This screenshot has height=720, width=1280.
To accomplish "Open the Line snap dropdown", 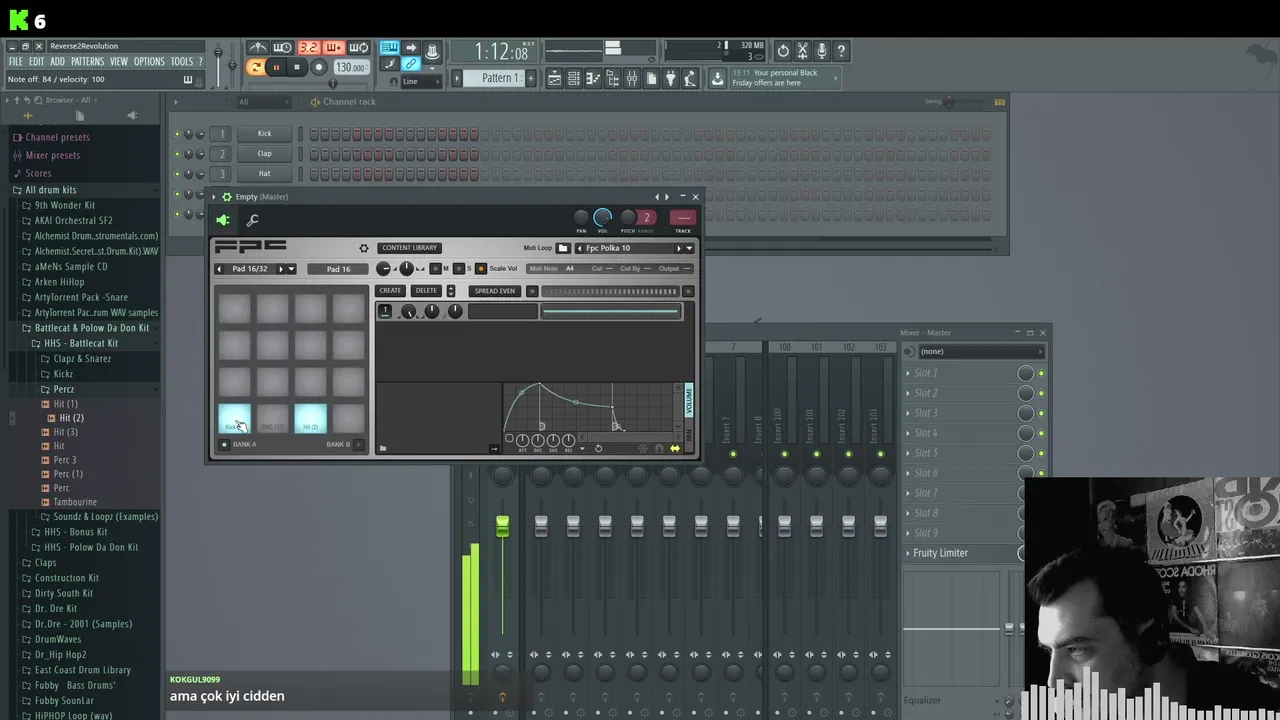I will [x=420, y=82].
